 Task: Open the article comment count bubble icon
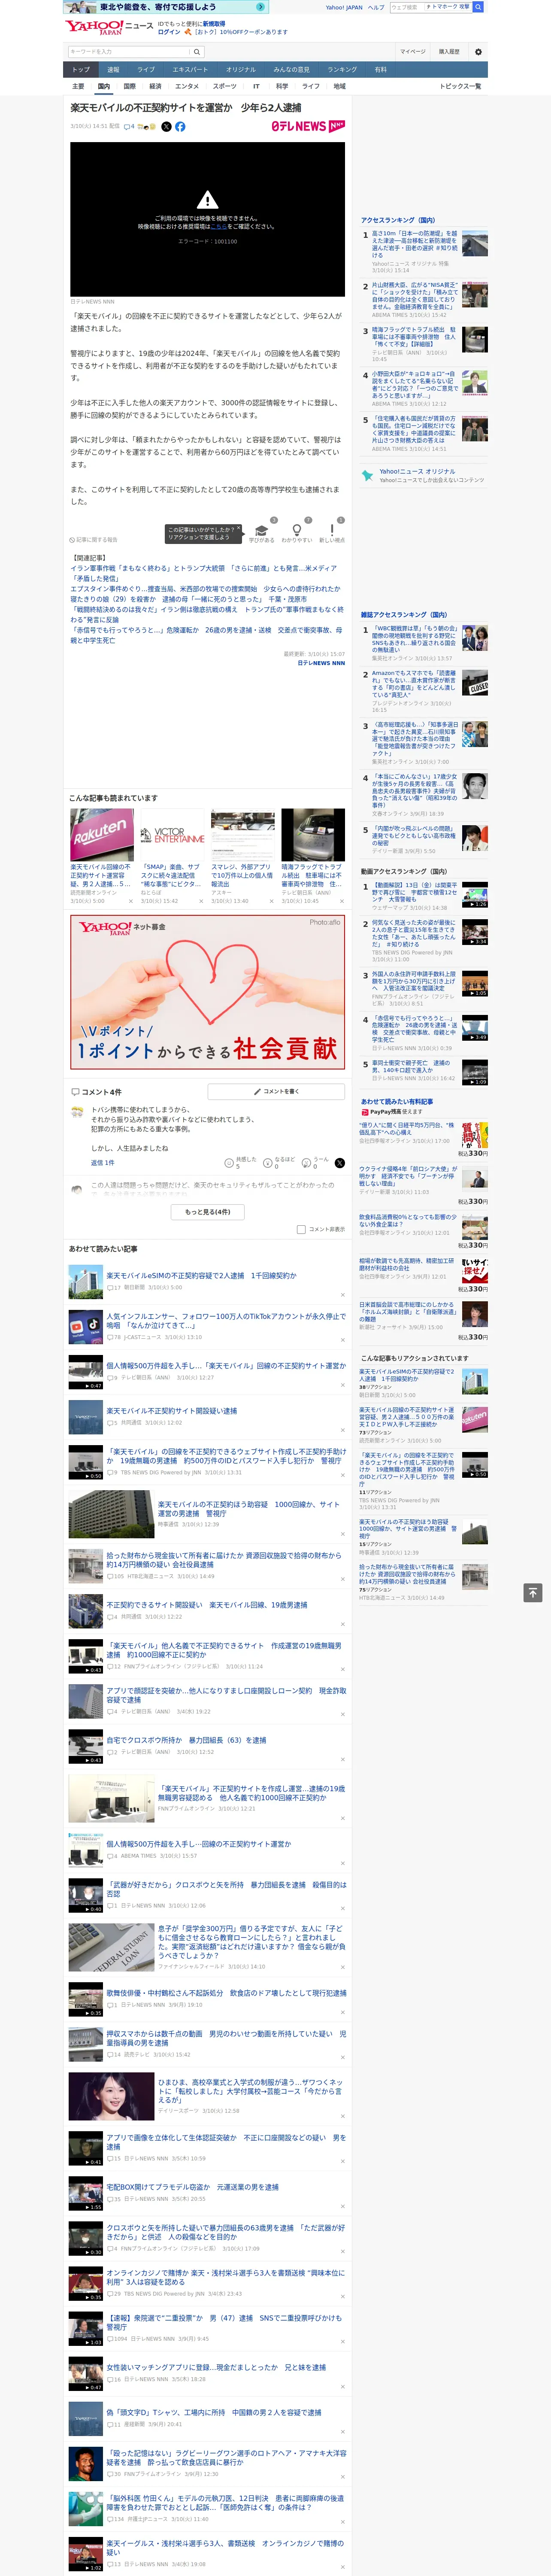click(127, 127)
